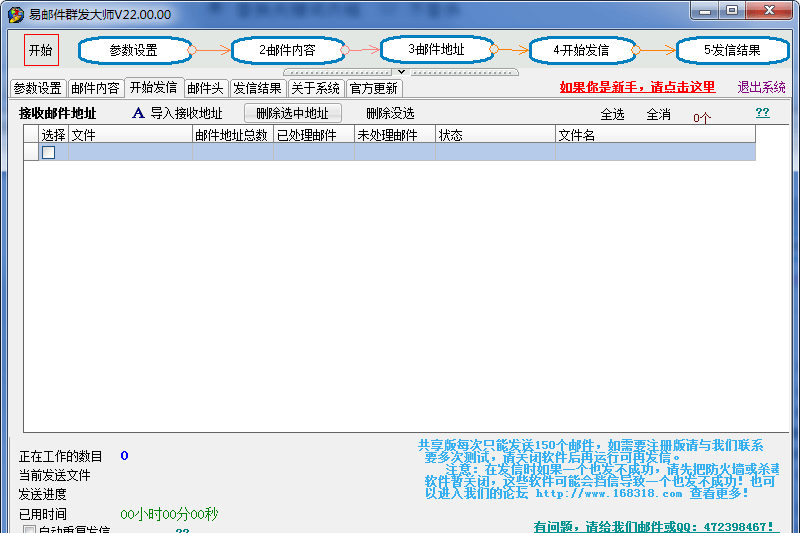Tick the checkbox in the first table row
800x533 pixels.
(48, 153)
